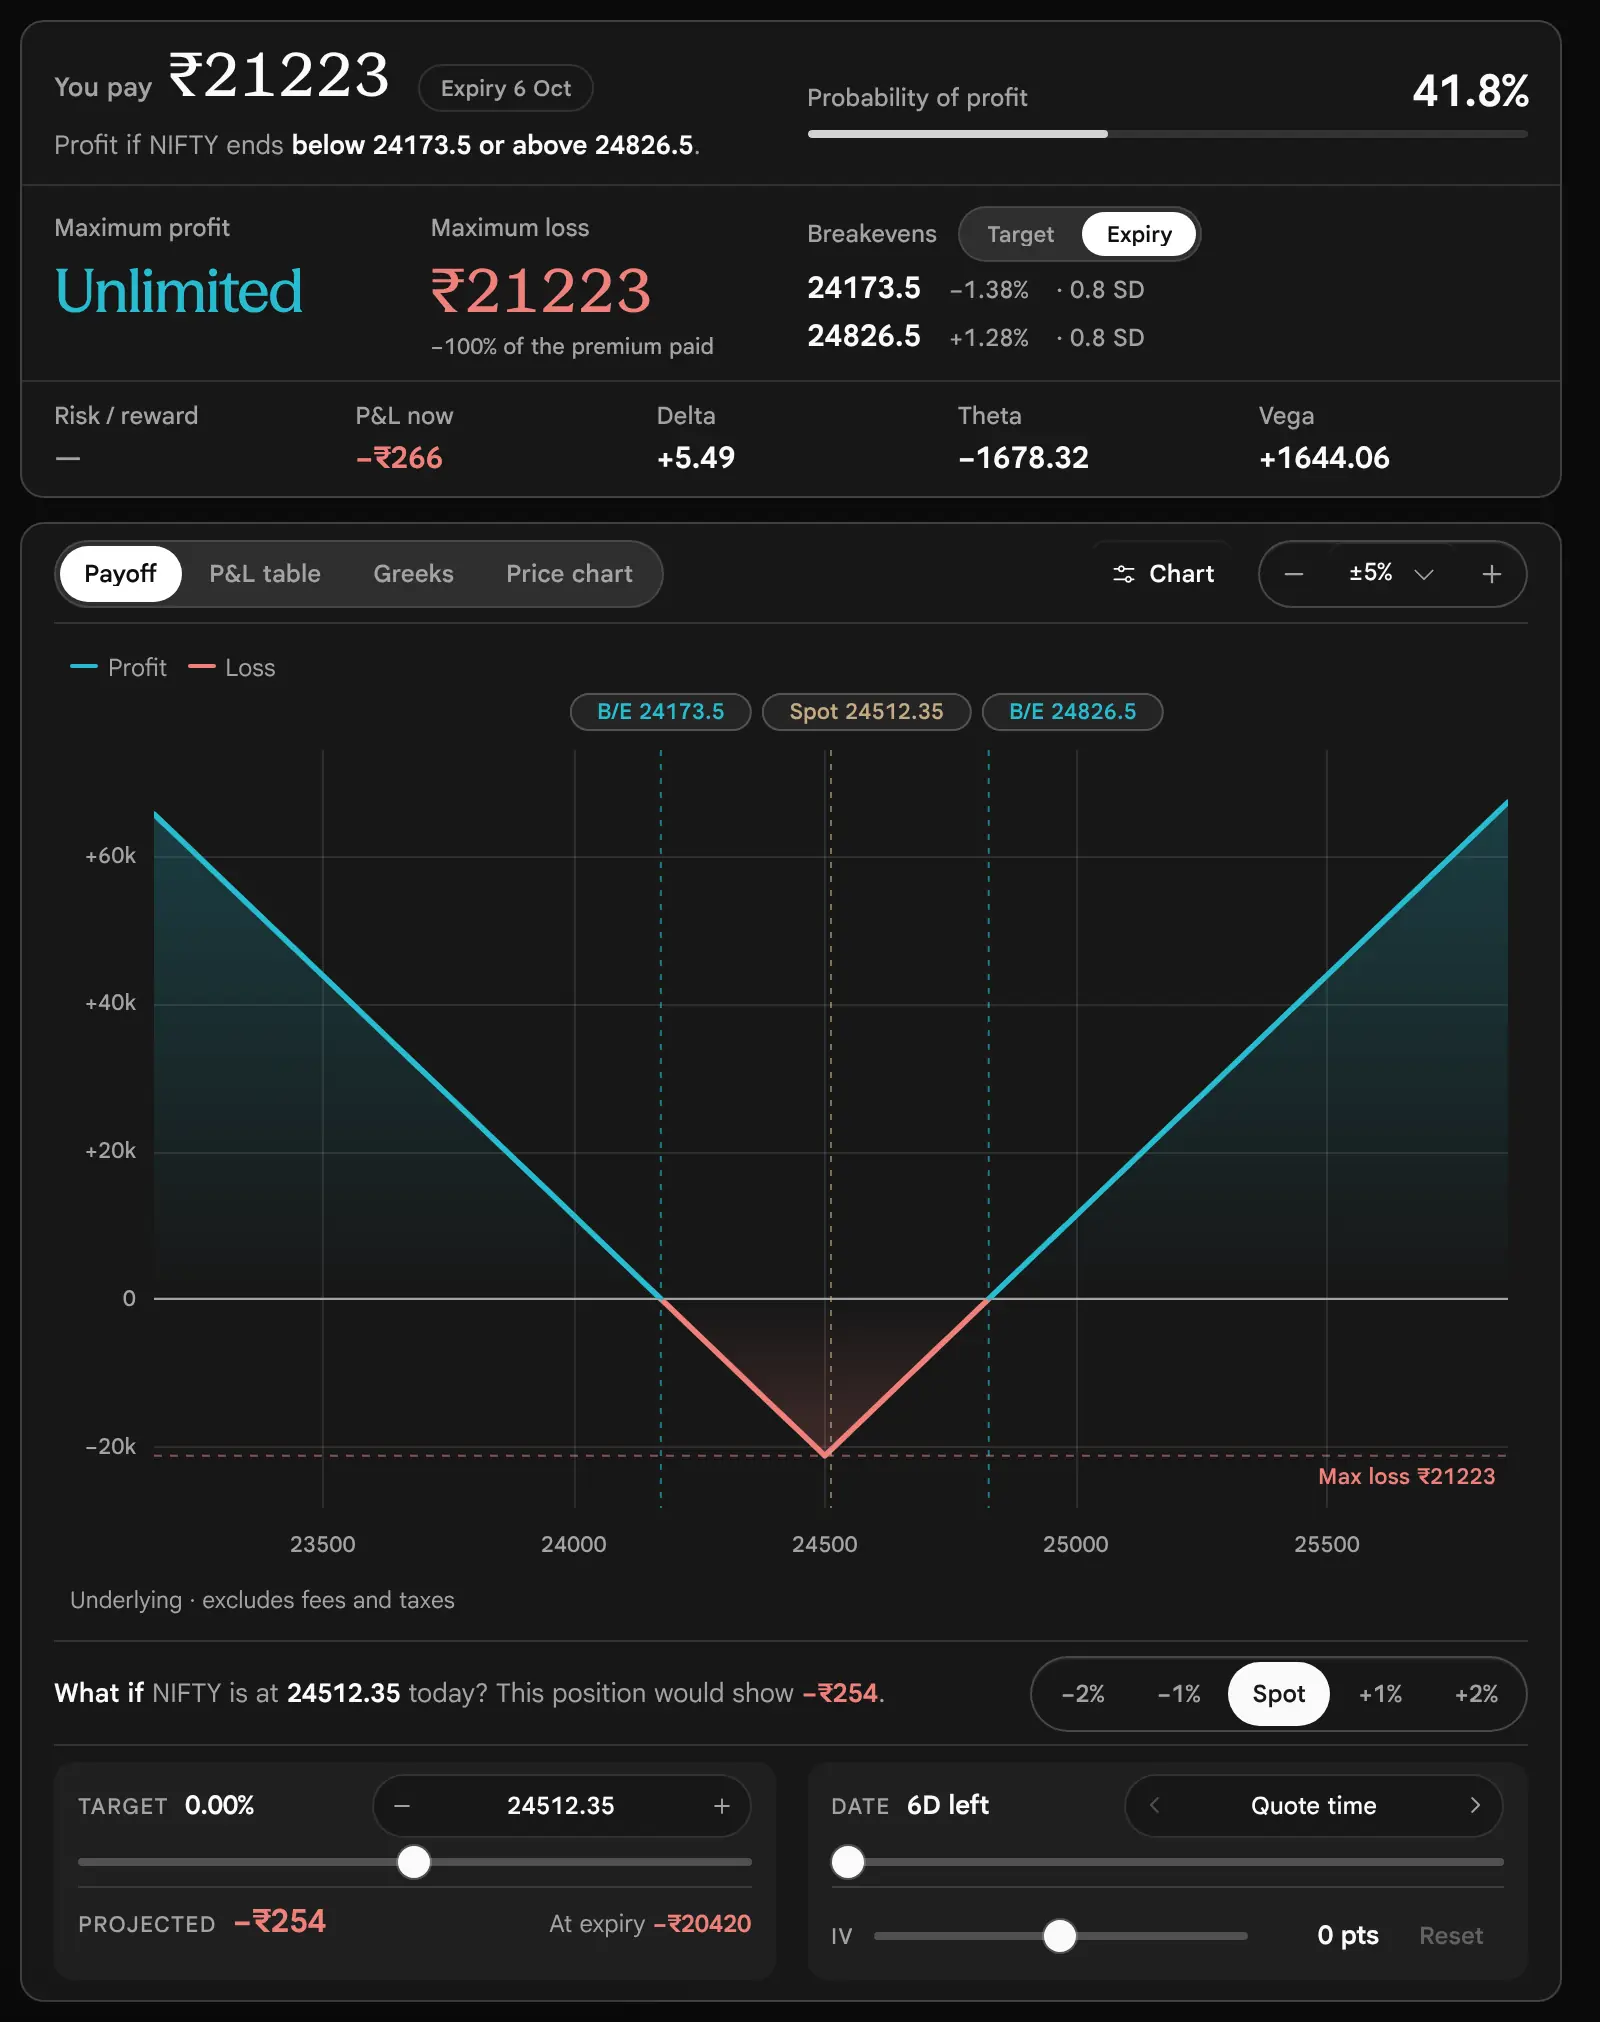Decrease target price with minus icon
Screen dimensions: 1600x2022
coord(402,1806)
